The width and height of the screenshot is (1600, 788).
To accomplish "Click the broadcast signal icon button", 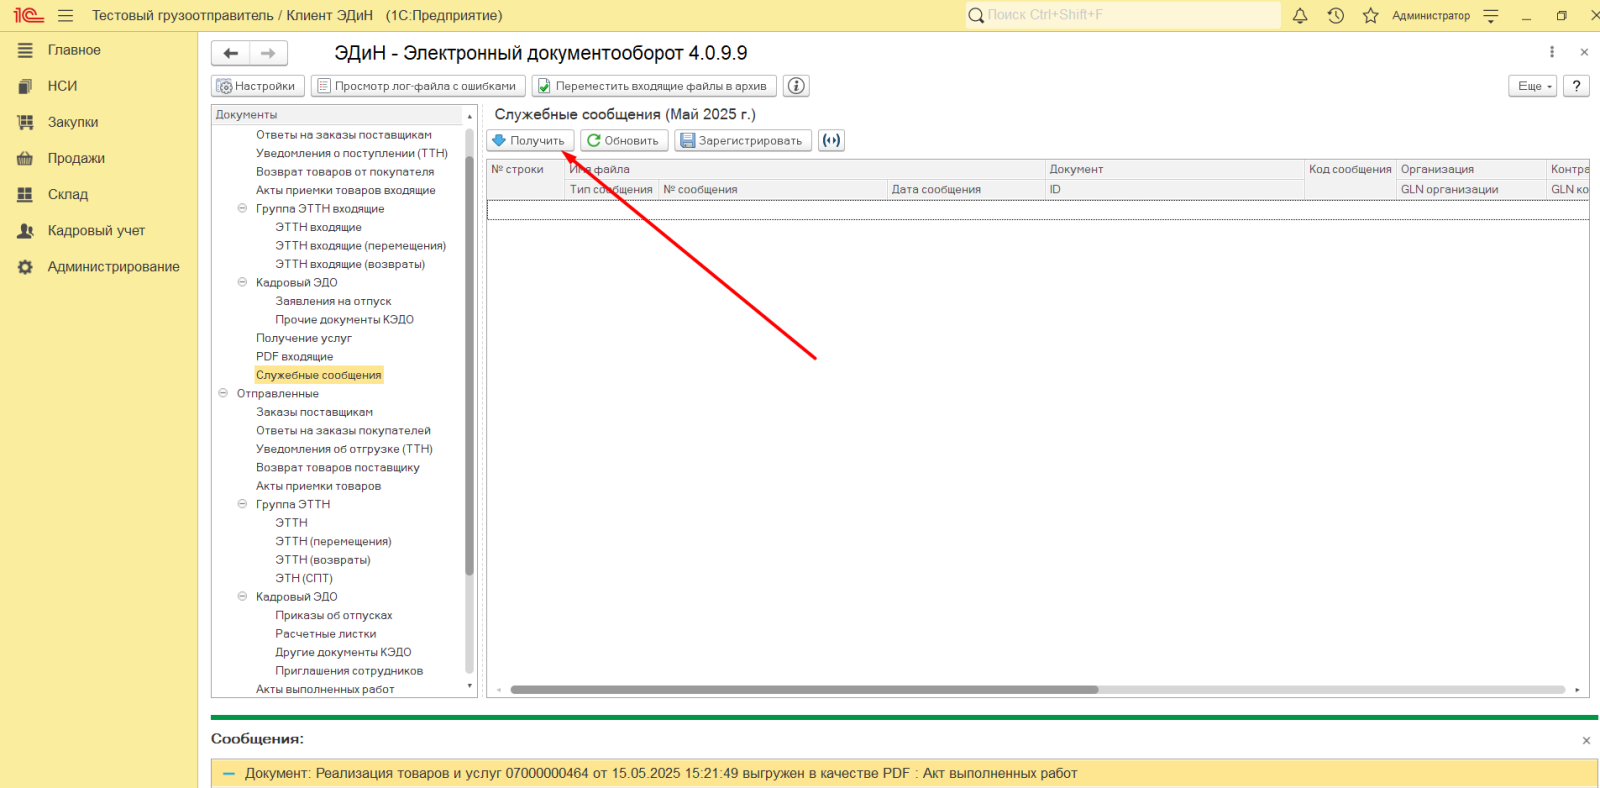I will click(831, 140).
